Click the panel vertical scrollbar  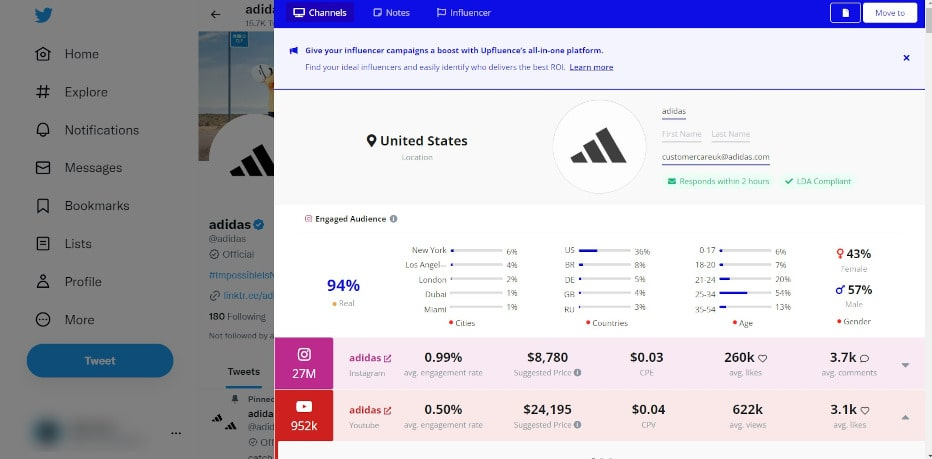pos(929,18)
